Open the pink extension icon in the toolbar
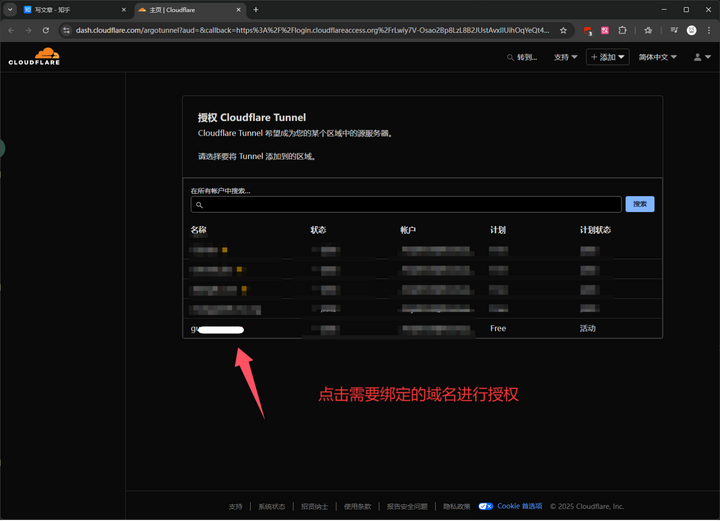This screenshot has height=521, width=720. 605,30
